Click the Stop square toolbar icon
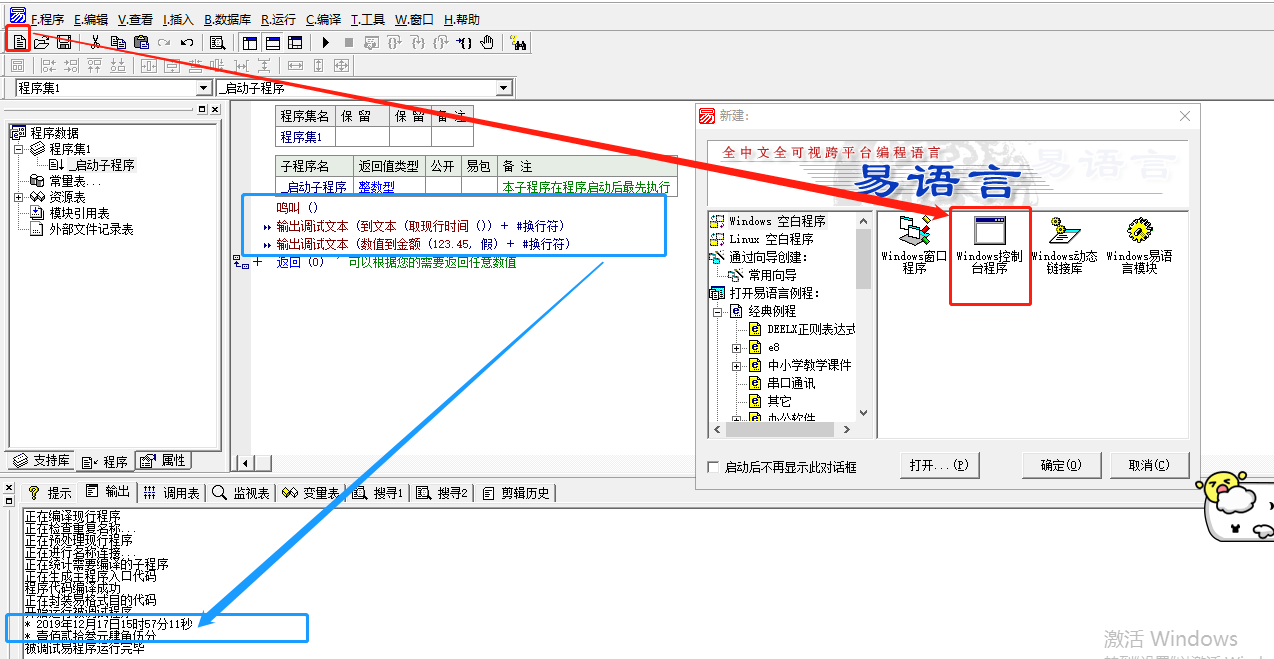This screenshot has height=659, width=1274. coord(348,42)
